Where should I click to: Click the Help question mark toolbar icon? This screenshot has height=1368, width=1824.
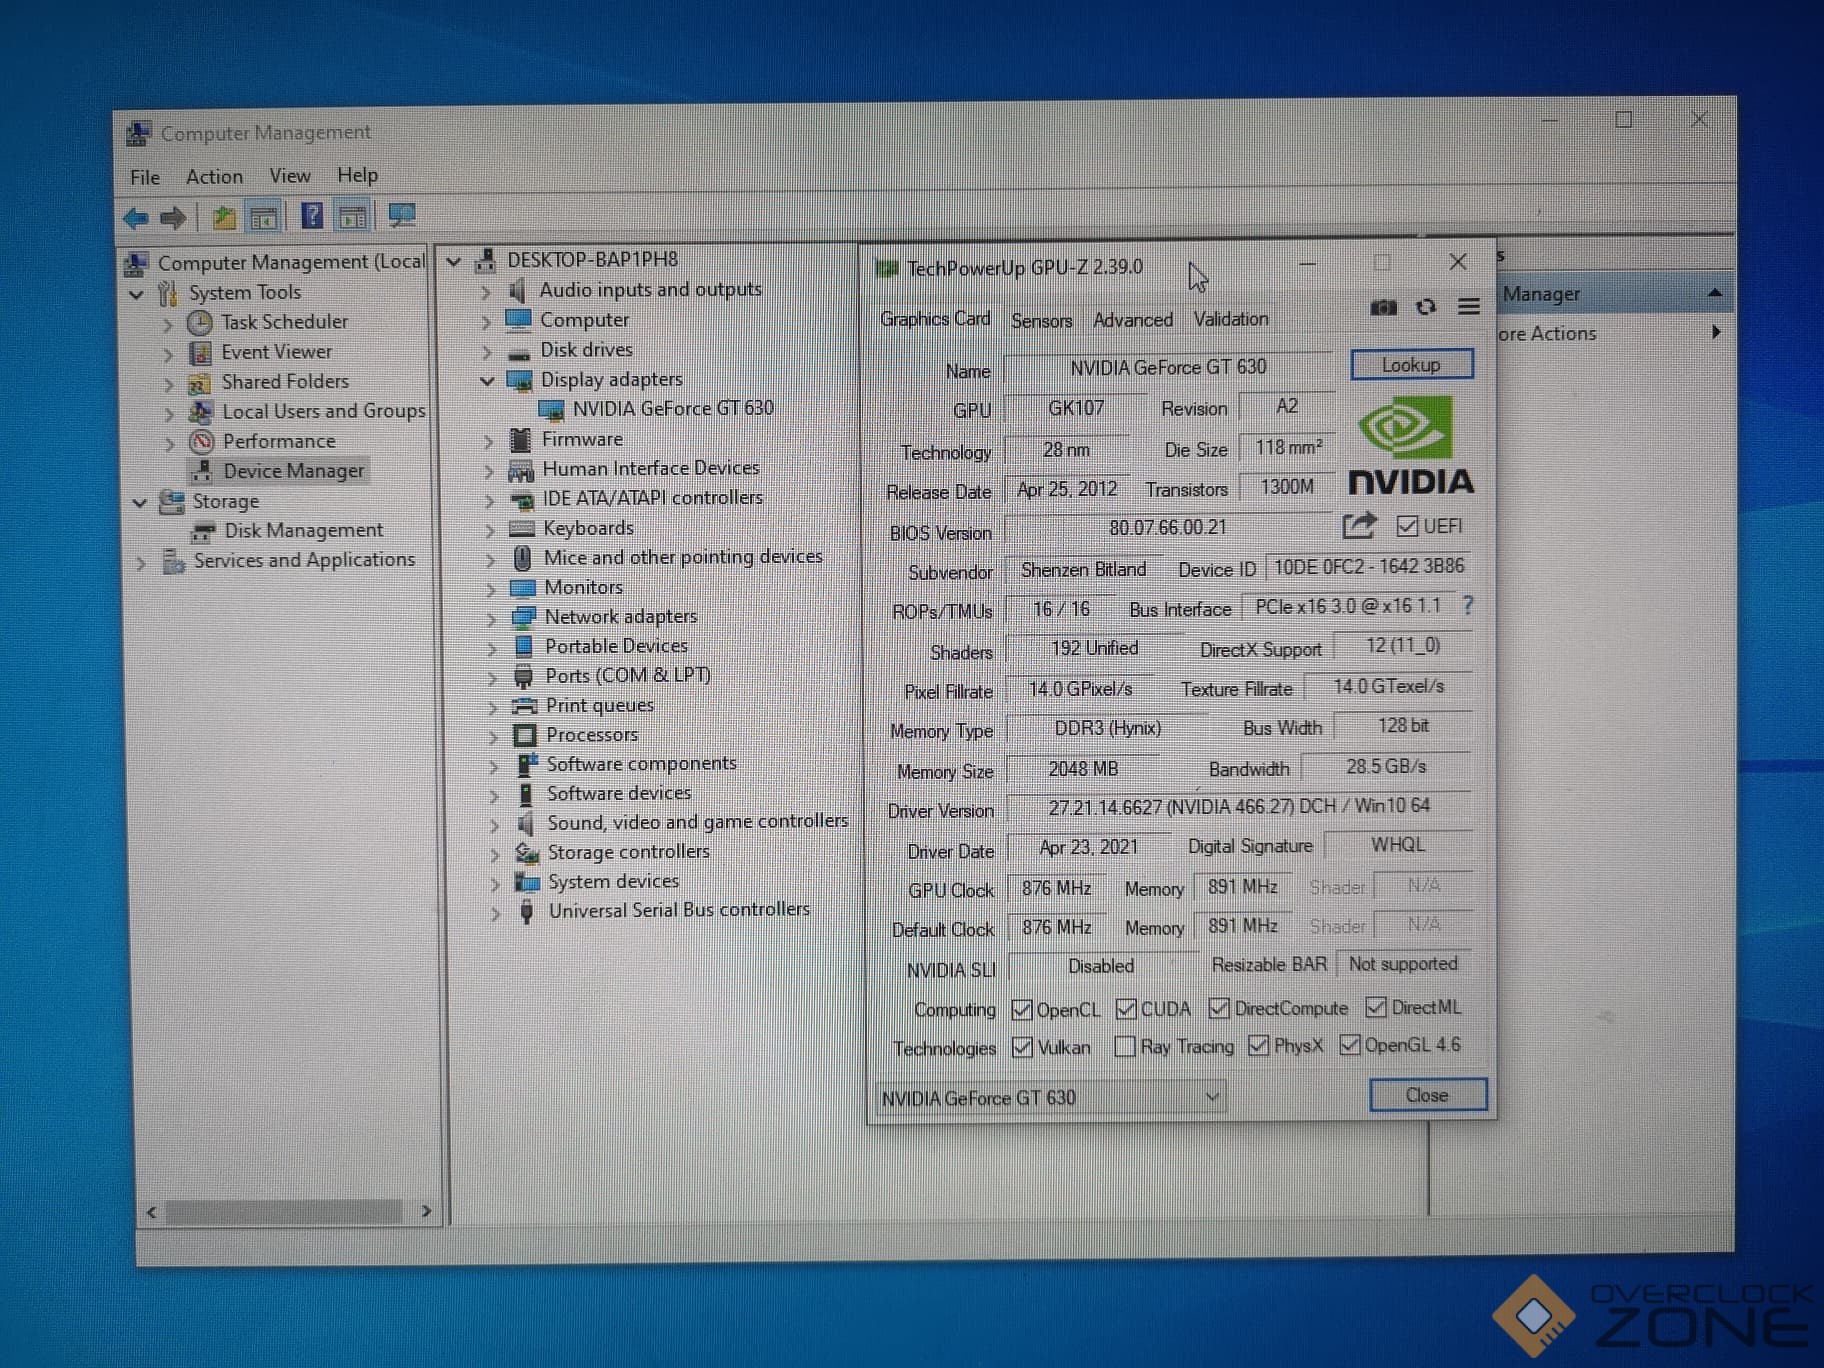point(312,216)
